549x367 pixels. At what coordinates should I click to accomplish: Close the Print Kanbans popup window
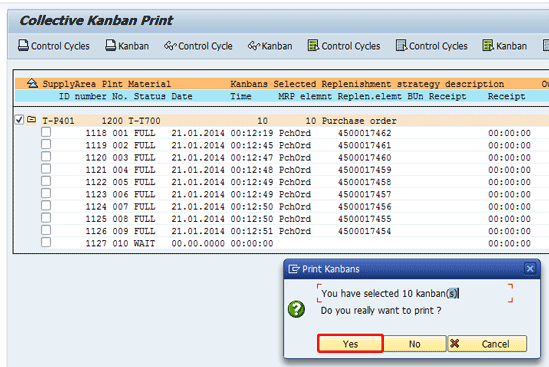(530, 269)
